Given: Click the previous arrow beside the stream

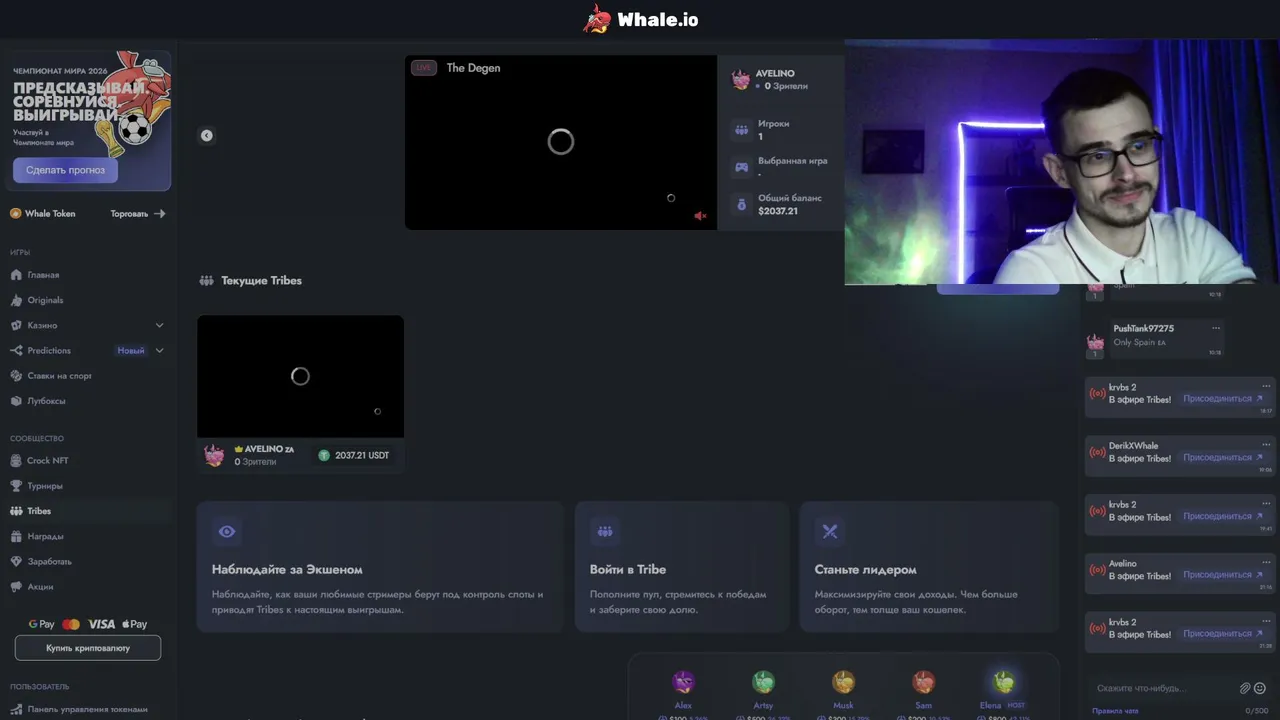Looking at the screenshot, I should click(x=207, y=136).
